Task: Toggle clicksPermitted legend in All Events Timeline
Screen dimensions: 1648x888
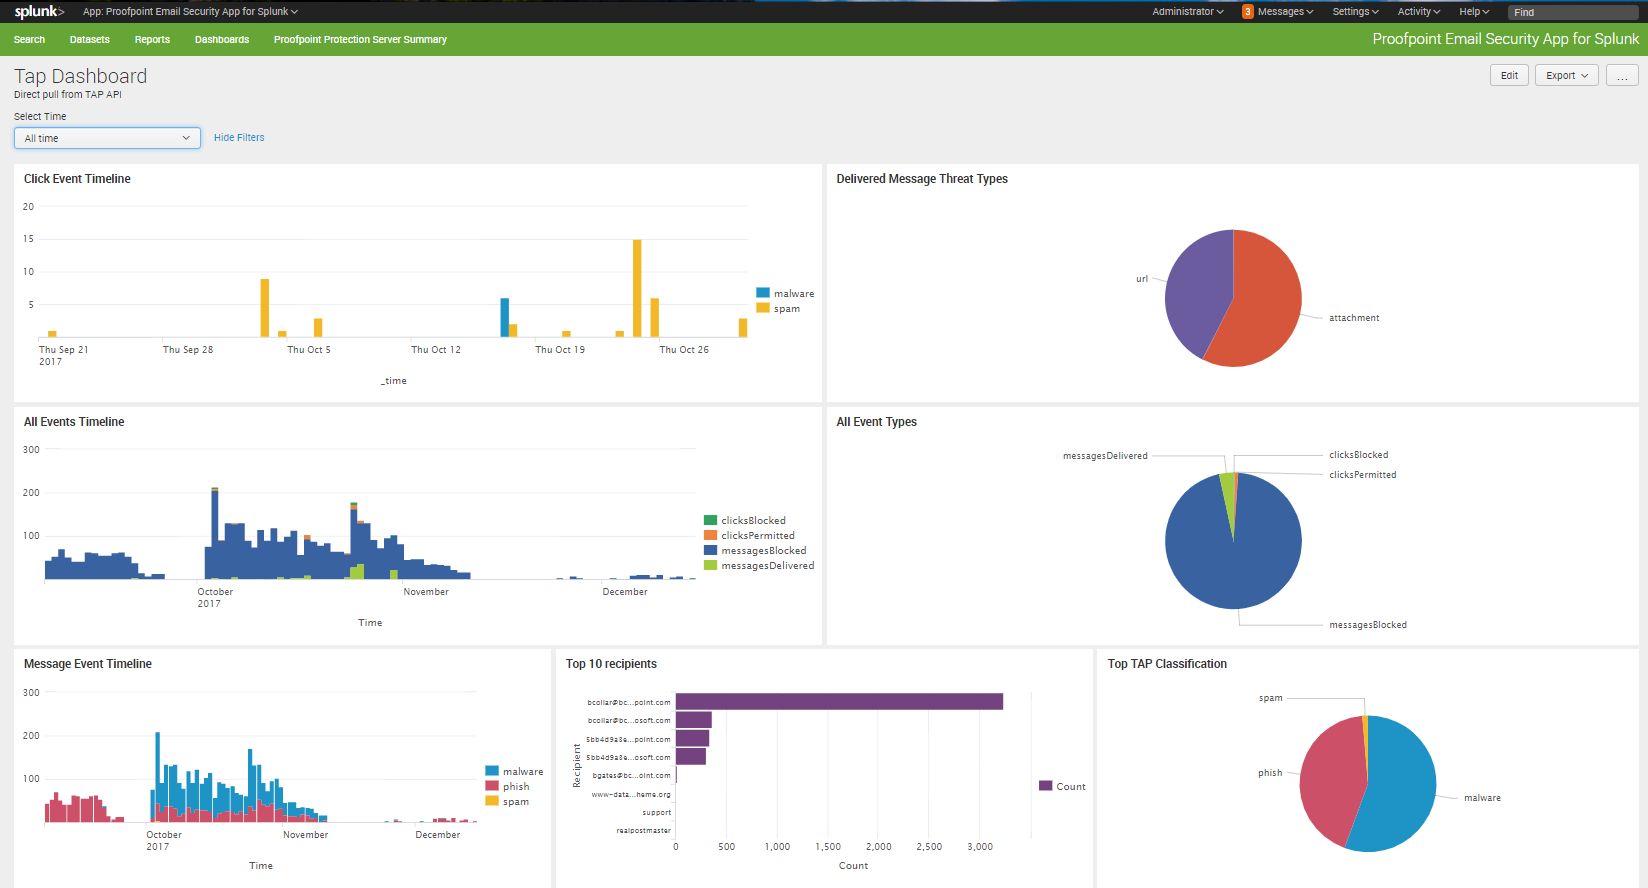Action: [x=749, y=535]
